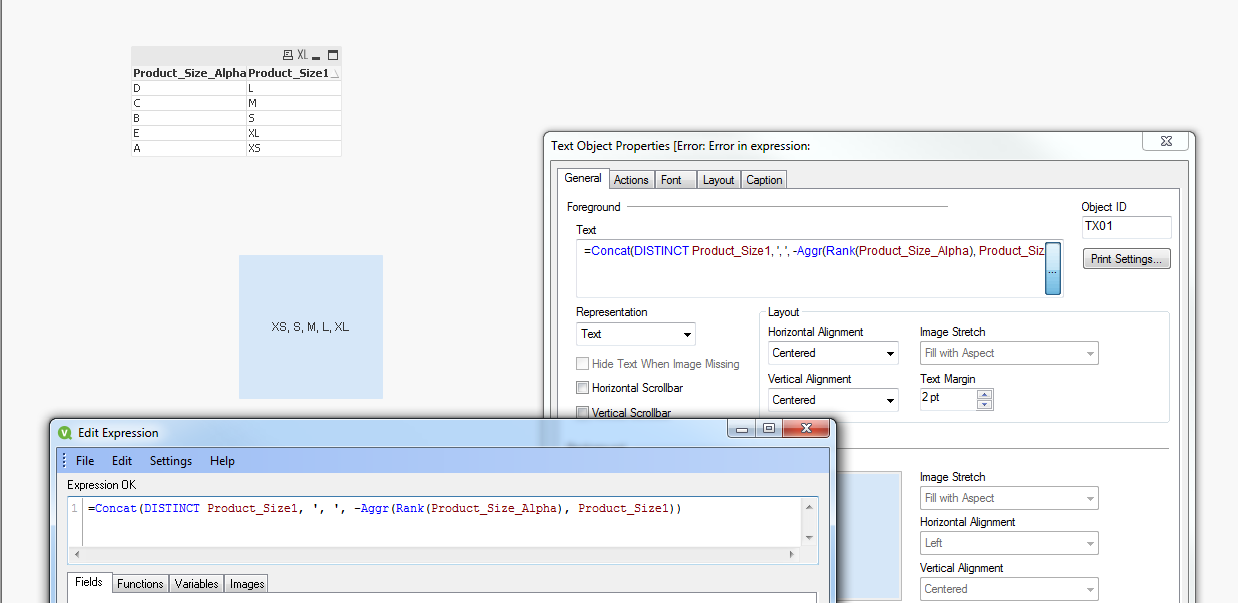Enable the Vertical Scrollbar checkbox
The image size is (1238, 603).
[x=583, y=412]
